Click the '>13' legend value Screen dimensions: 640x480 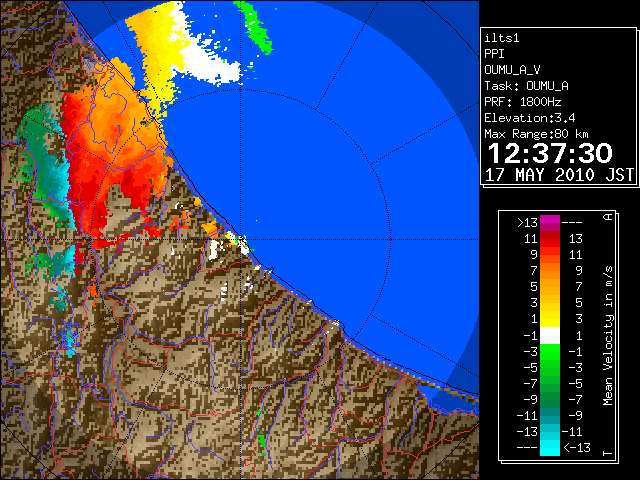point(528,223)
